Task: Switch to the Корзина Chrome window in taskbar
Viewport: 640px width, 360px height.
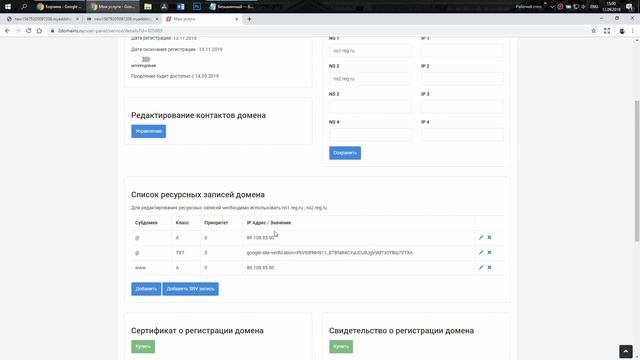Action: pos(60,7)
